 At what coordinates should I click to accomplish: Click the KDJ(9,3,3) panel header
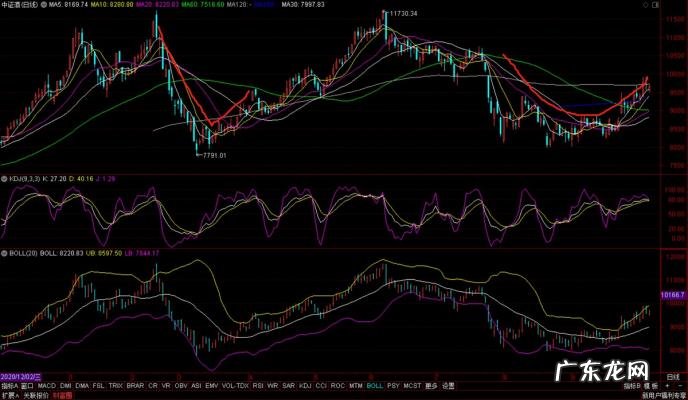[x=22, y=178]
